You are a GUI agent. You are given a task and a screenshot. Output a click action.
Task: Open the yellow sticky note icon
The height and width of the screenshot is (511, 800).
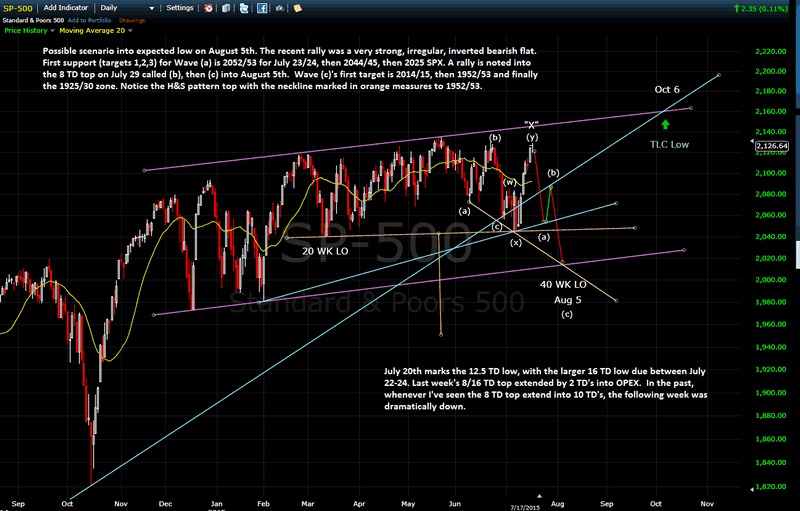click(297, 8)
